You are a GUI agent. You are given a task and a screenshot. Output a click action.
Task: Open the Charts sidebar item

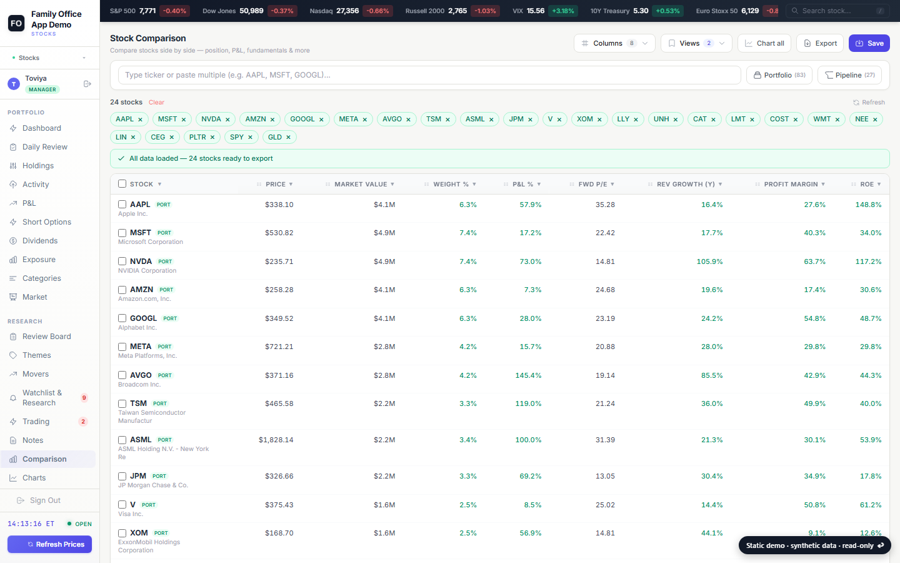(x=34, y=477)
